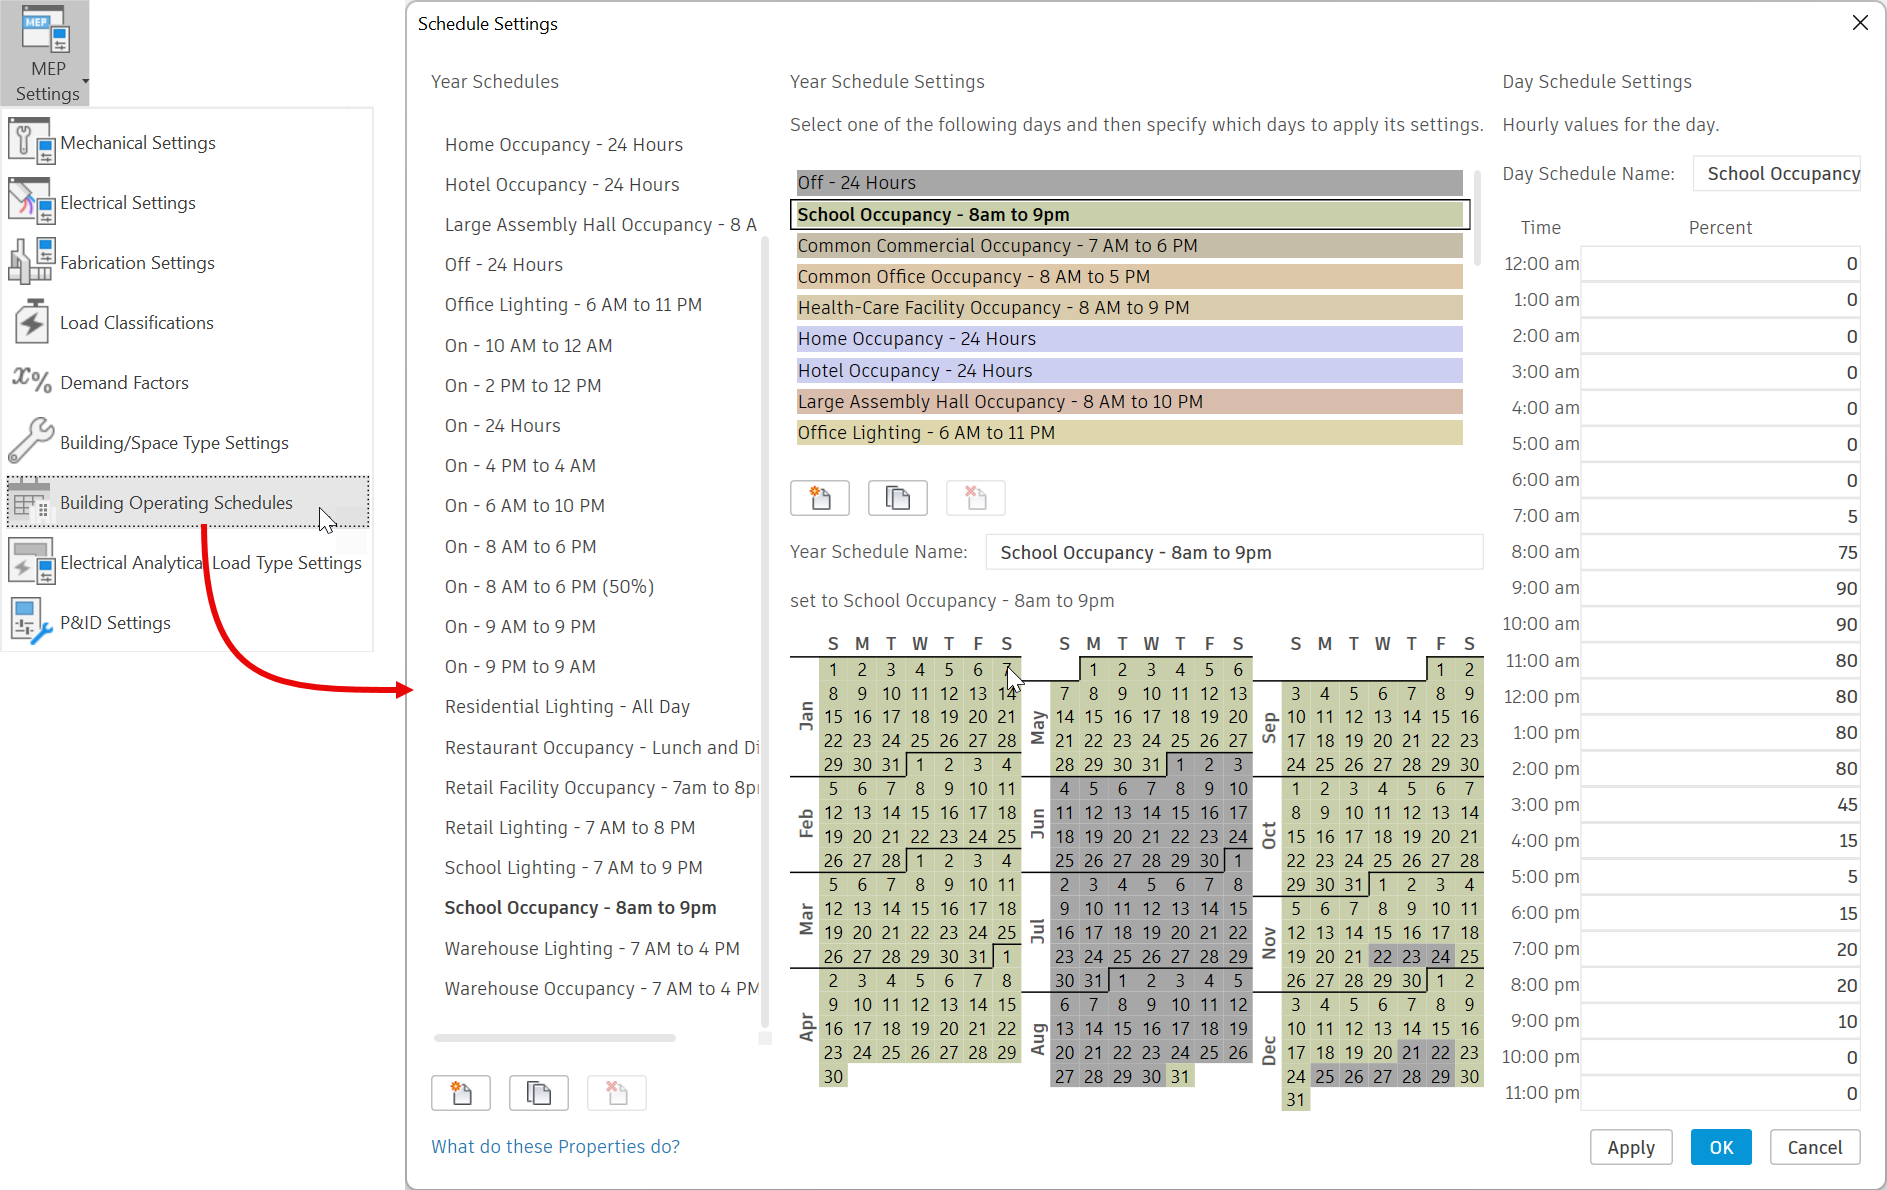Click the Building/Space Type Settings wrench icon
1887x1190 pixels.
(31, 441)
